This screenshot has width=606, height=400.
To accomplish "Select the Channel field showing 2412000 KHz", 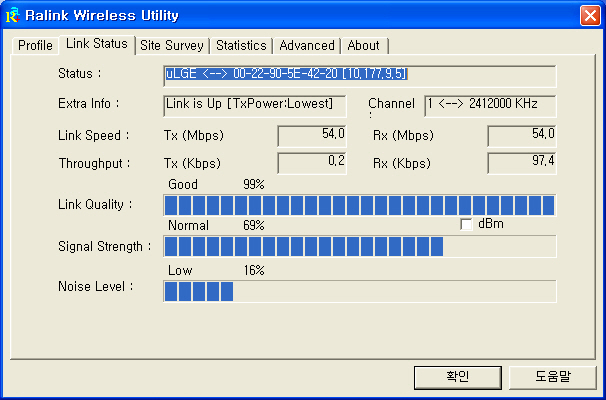I will (489, 105).
